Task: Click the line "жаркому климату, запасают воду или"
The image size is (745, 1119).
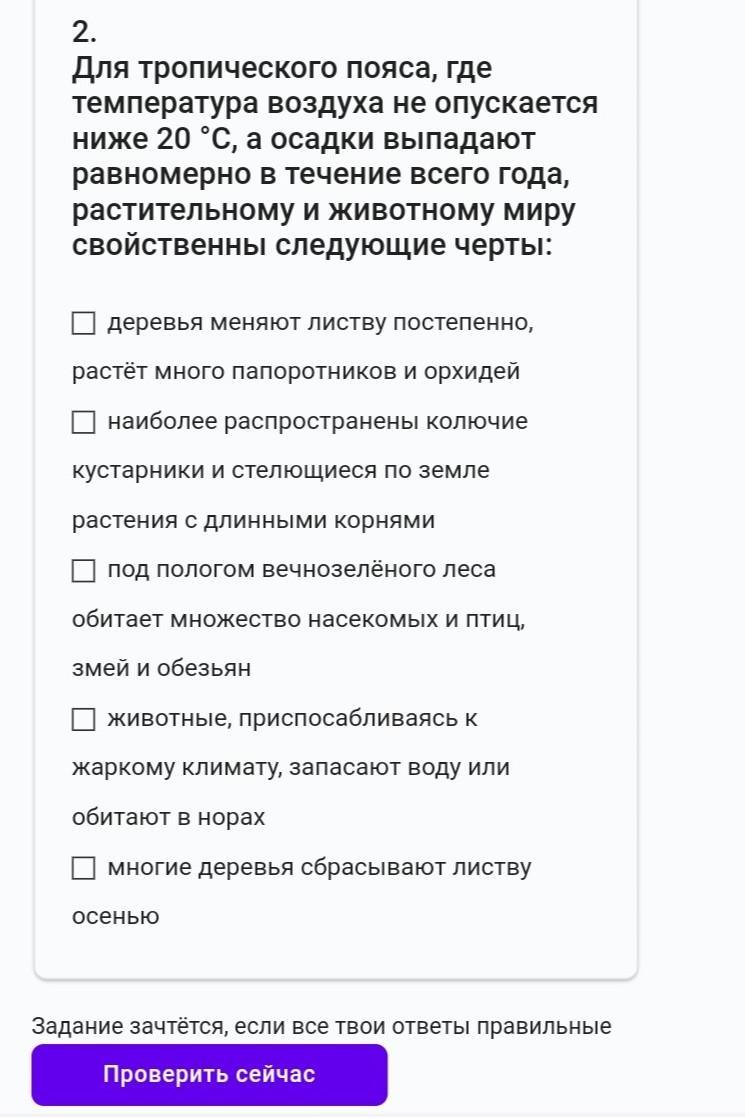Action: 291,767
